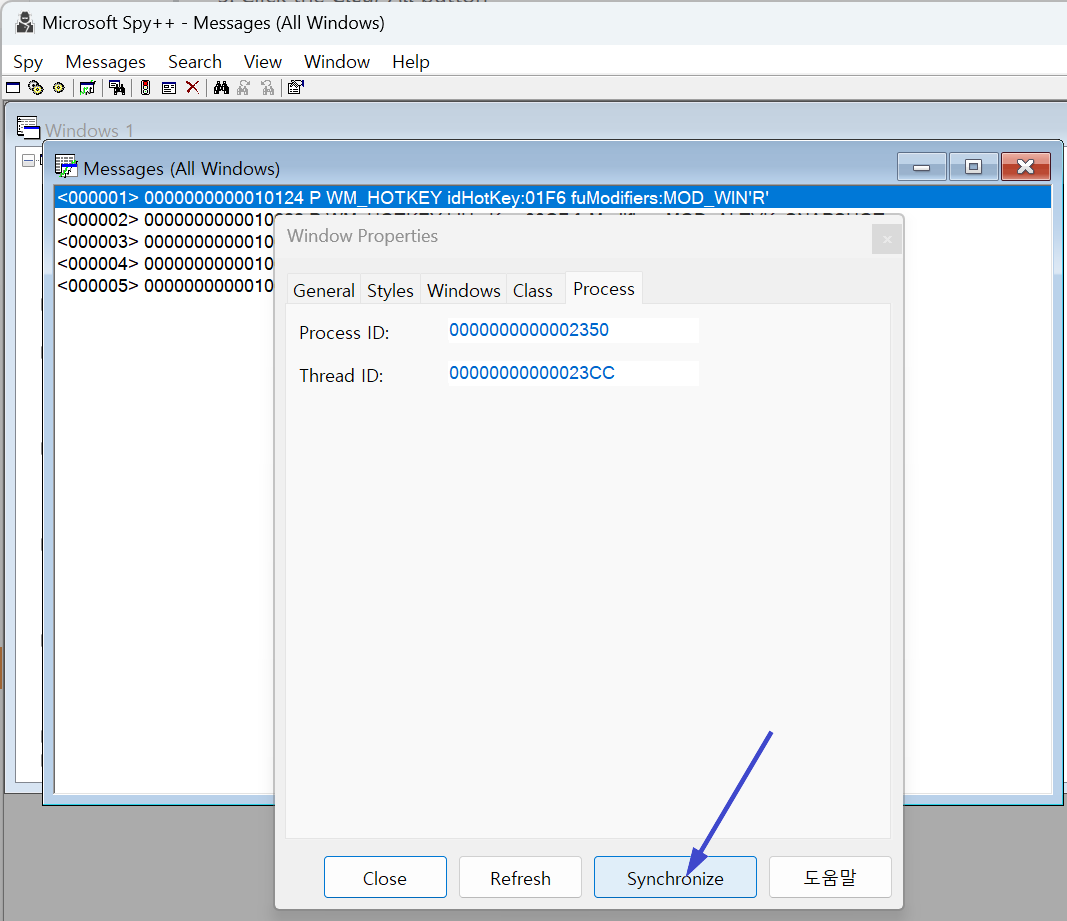Click the Windows 1 child window icon
Viewport: 1067px width, 921px height.
(28, 127)
